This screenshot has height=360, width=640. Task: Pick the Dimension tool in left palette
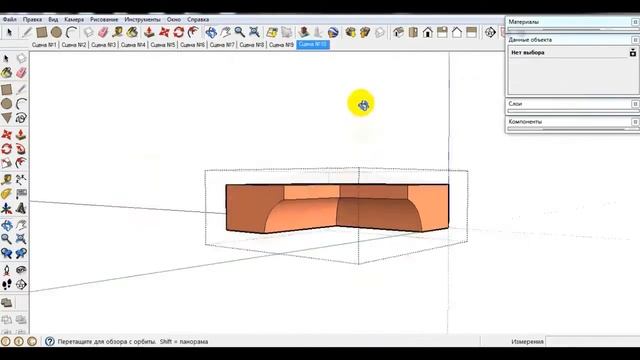point(21,179)
